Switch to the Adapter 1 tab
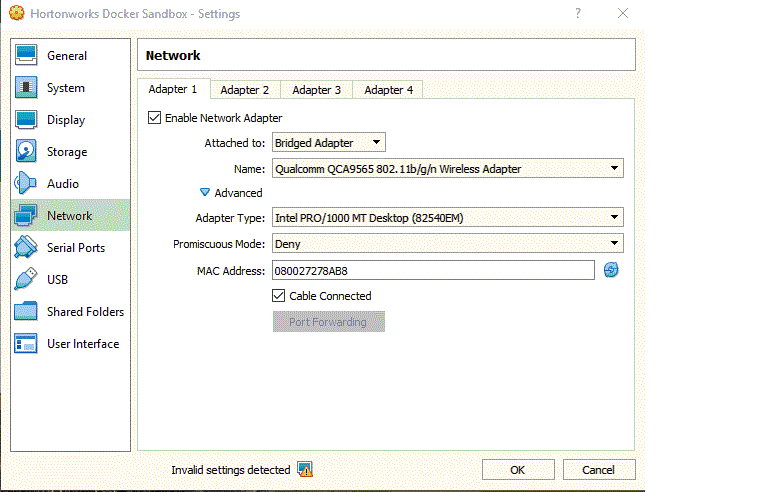Image resolution: width=768 pixels, height=492 pixels. pos(173,89)
